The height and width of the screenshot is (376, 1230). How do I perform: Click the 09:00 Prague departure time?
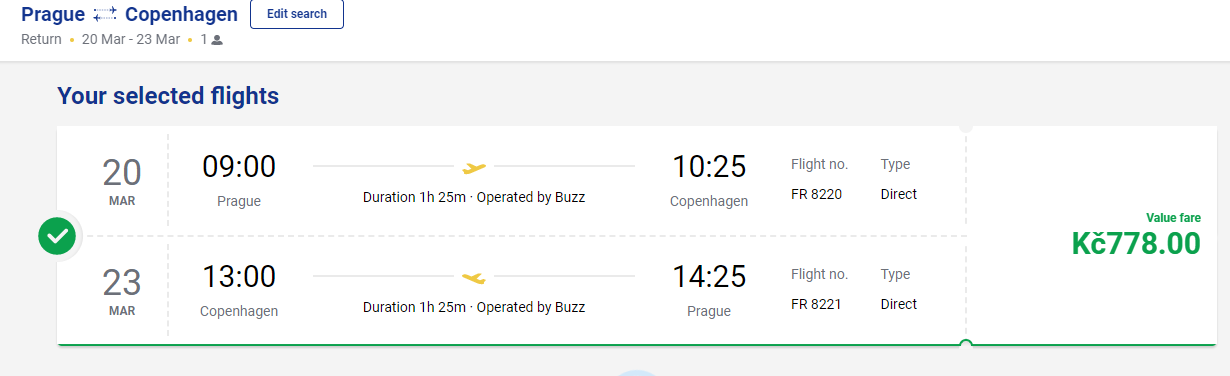pos(239,167)
